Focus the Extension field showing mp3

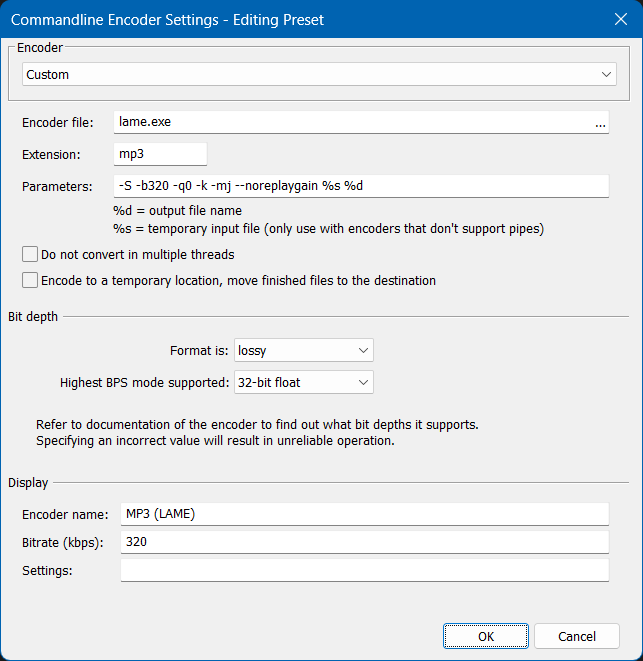point(159,154)
